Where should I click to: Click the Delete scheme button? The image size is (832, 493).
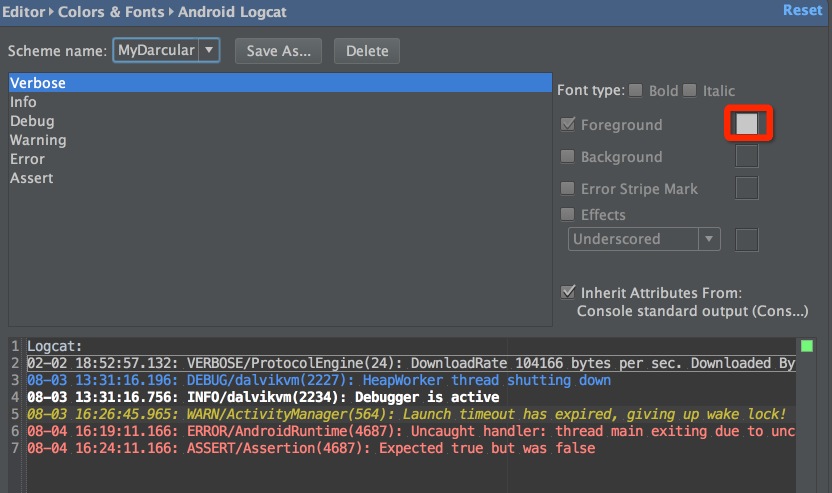click(367, 50)
